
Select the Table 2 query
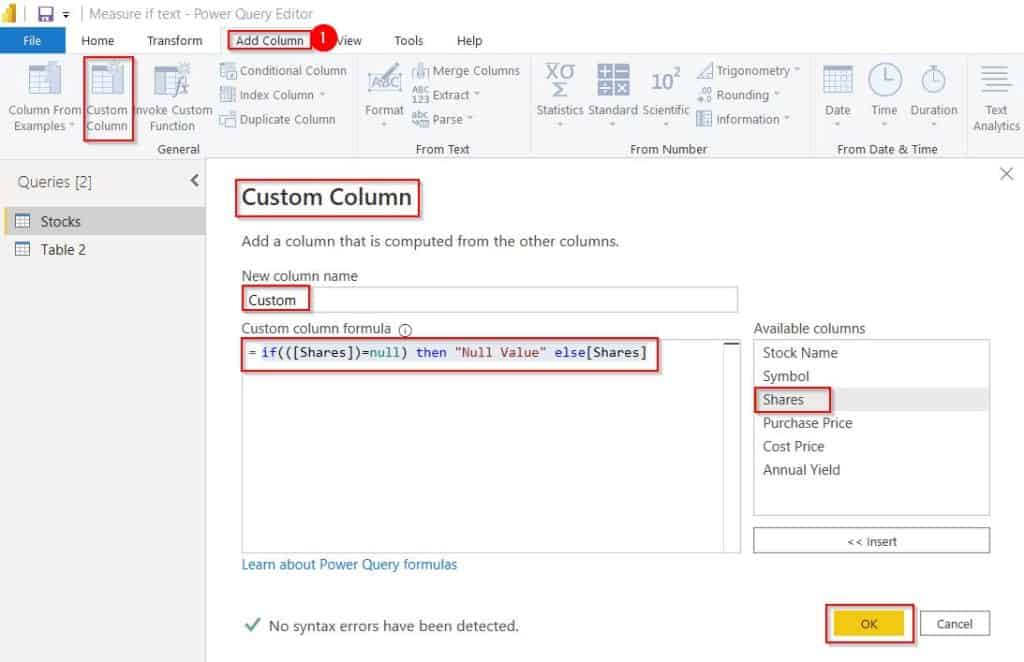point(104,249)
